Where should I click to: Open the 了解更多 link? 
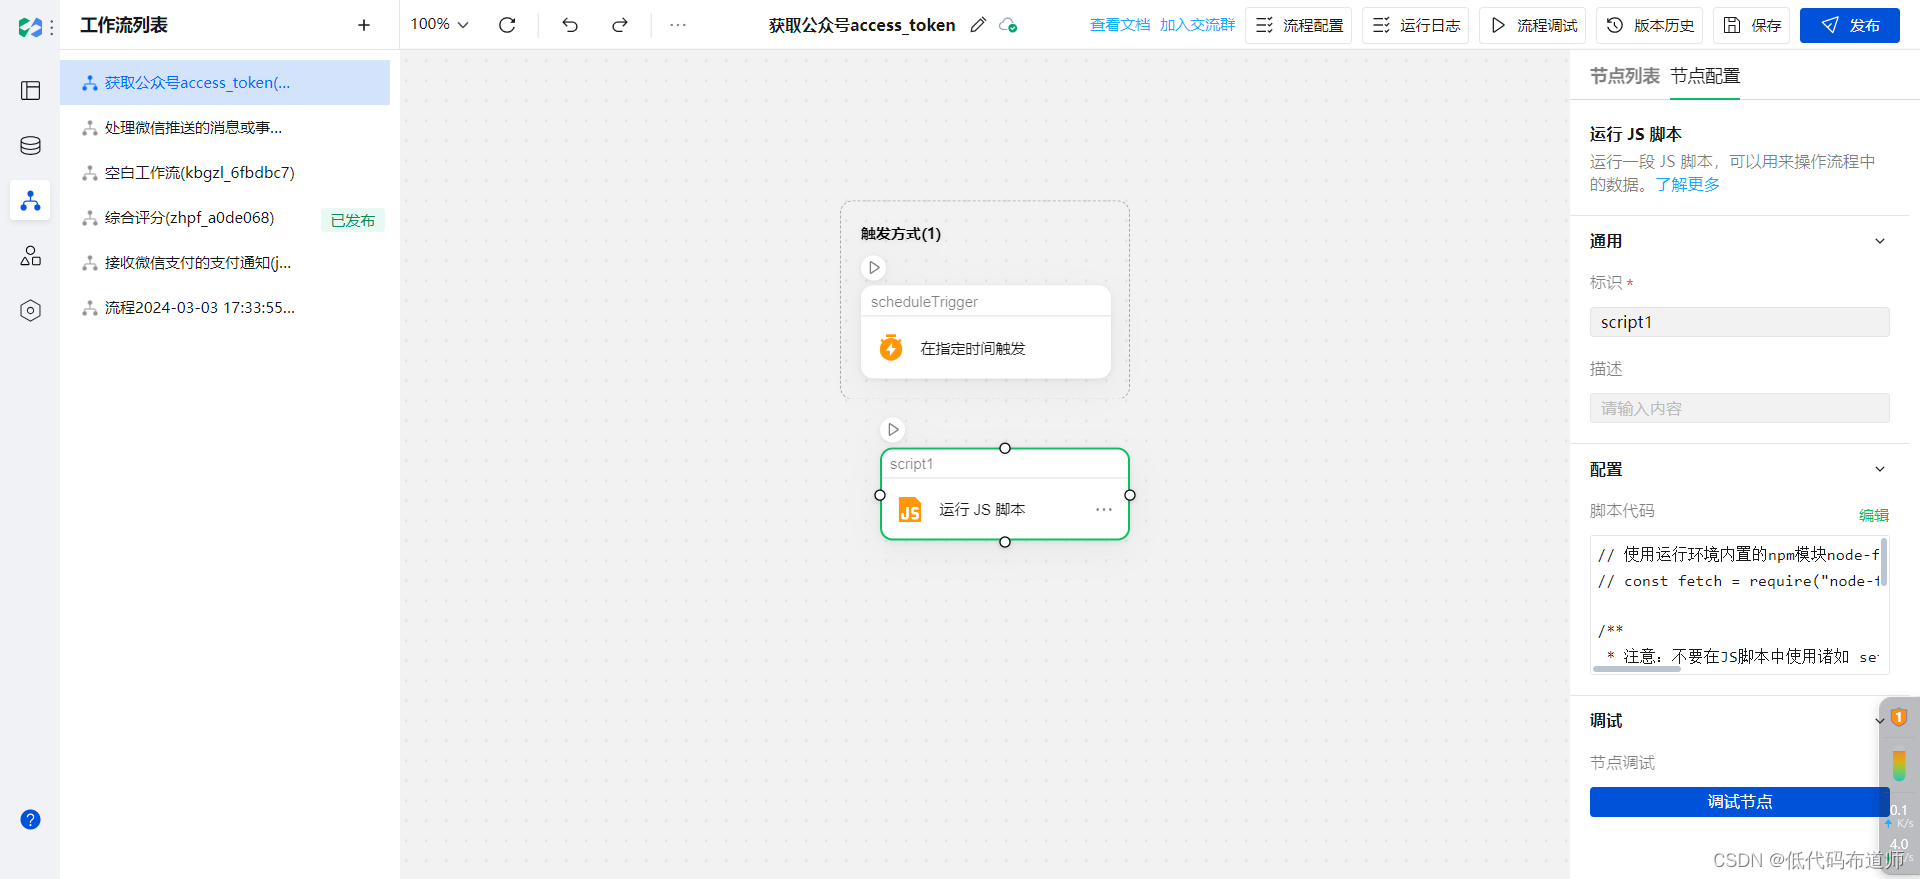pyautogui.click(x=1688, y=185)
